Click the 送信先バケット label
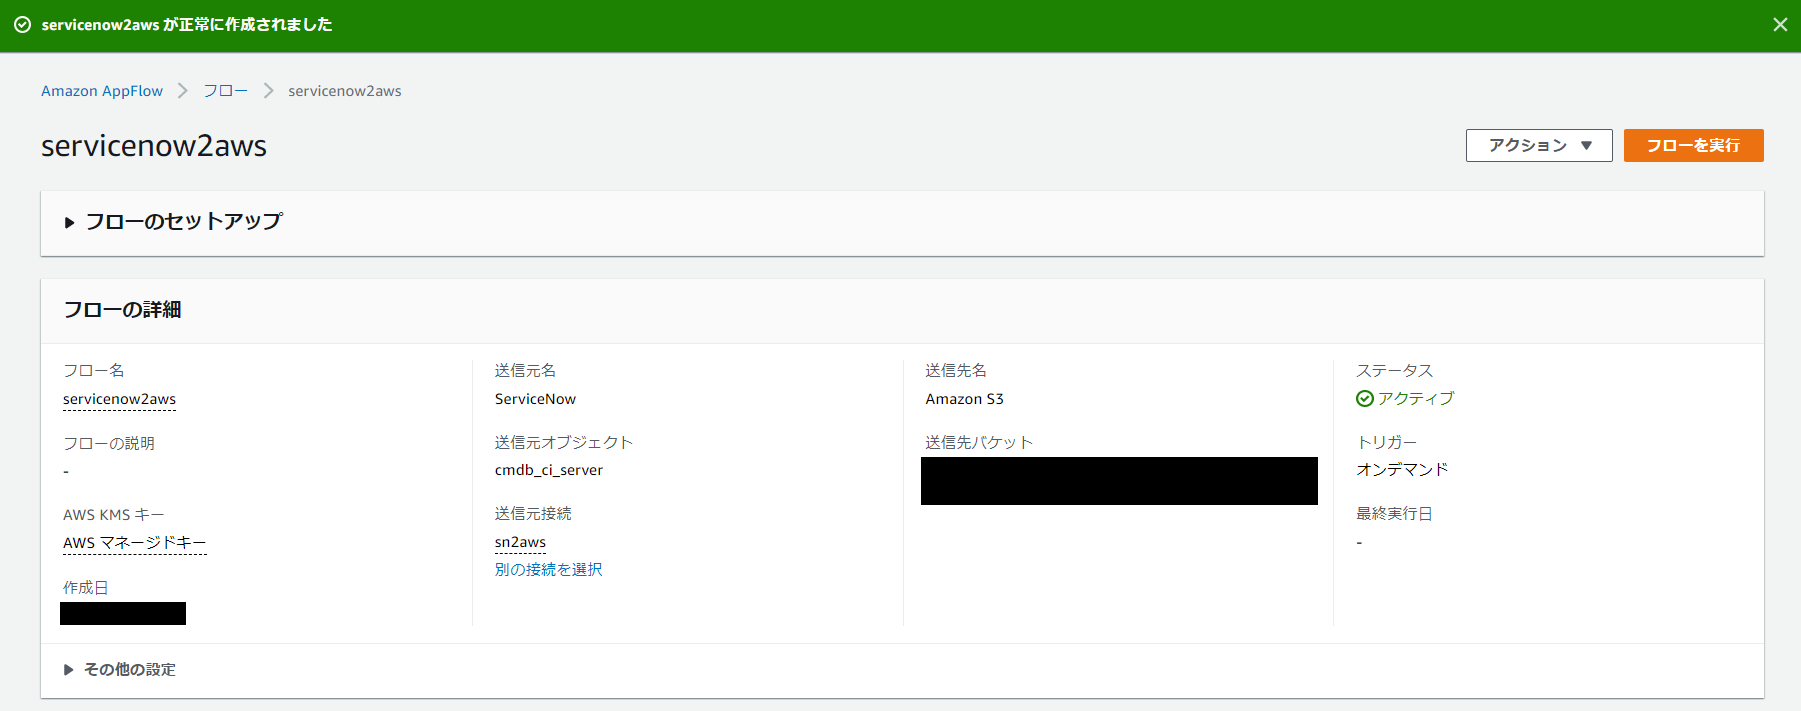 click(979, 442)
